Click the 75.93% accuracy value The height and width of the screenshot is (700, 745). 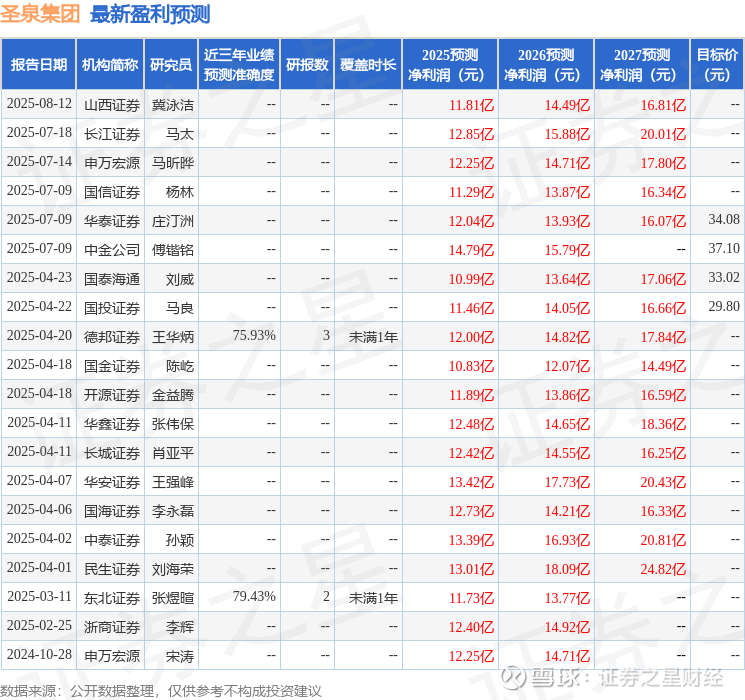[254, 335]
